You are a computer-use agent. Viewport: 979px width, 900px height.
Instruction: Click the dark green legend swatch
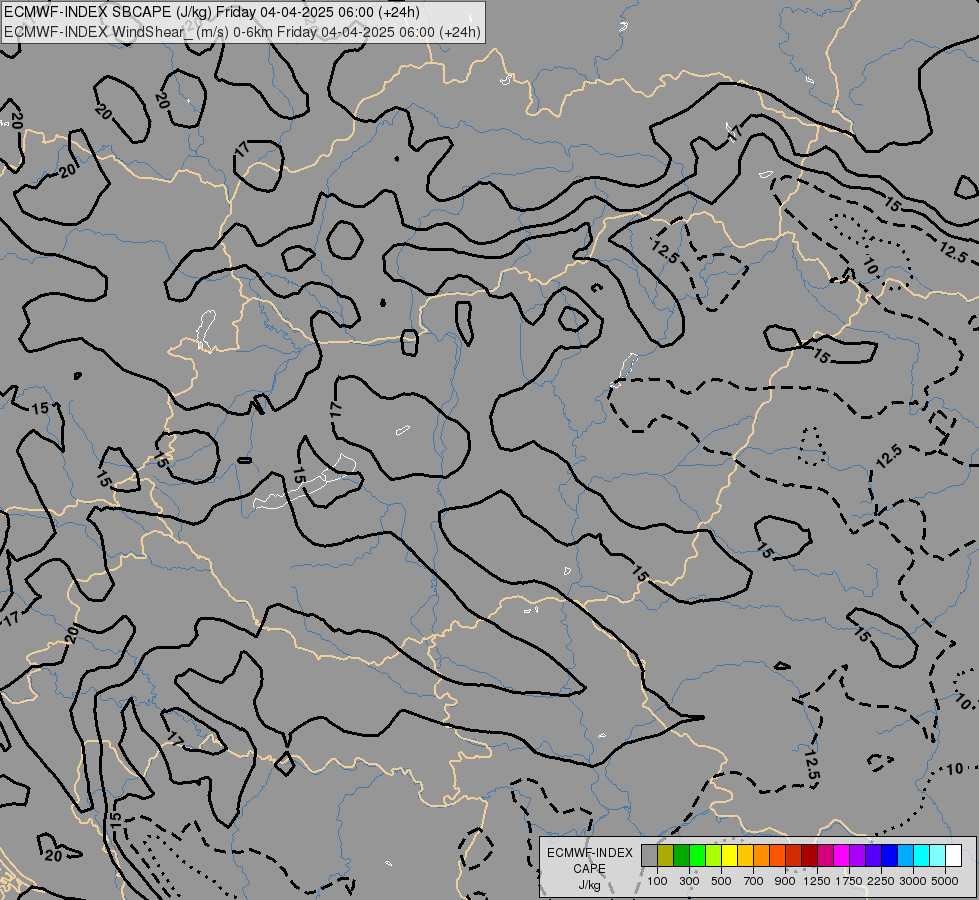point(682,855)
